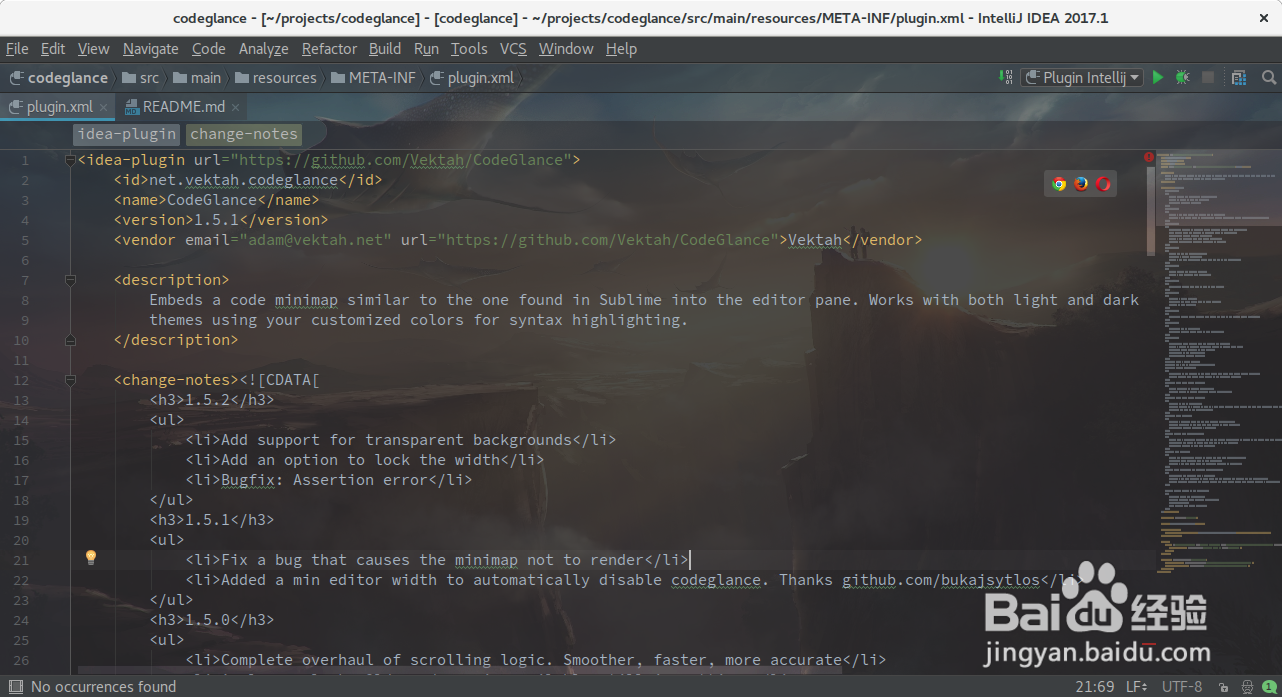Open the Analyze menu

point(264,48)
